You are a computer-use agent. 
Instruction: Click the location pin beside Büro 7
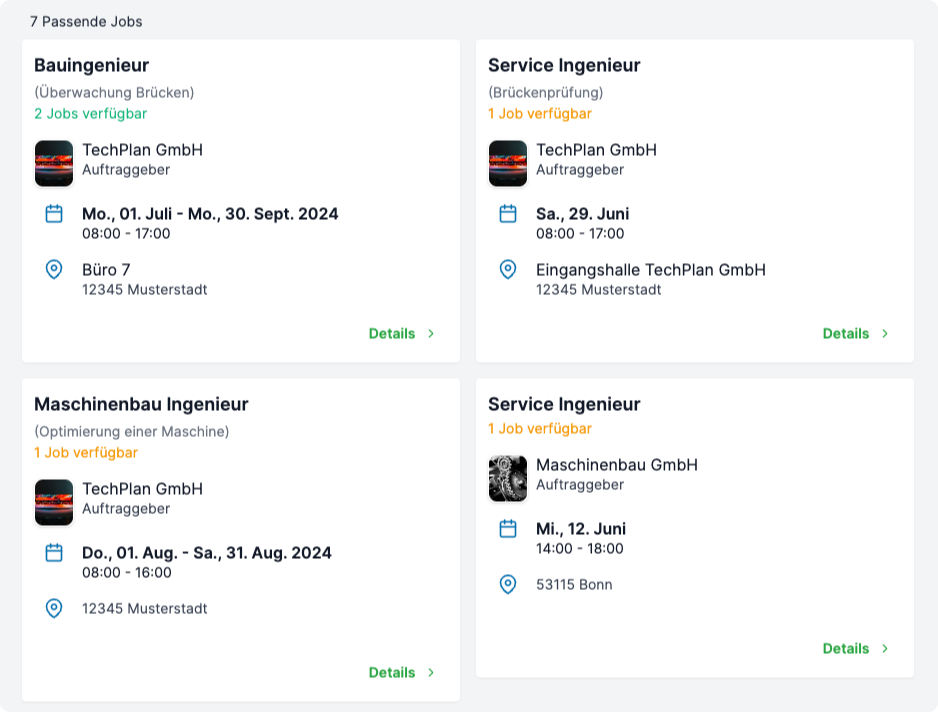click(54, 270)
